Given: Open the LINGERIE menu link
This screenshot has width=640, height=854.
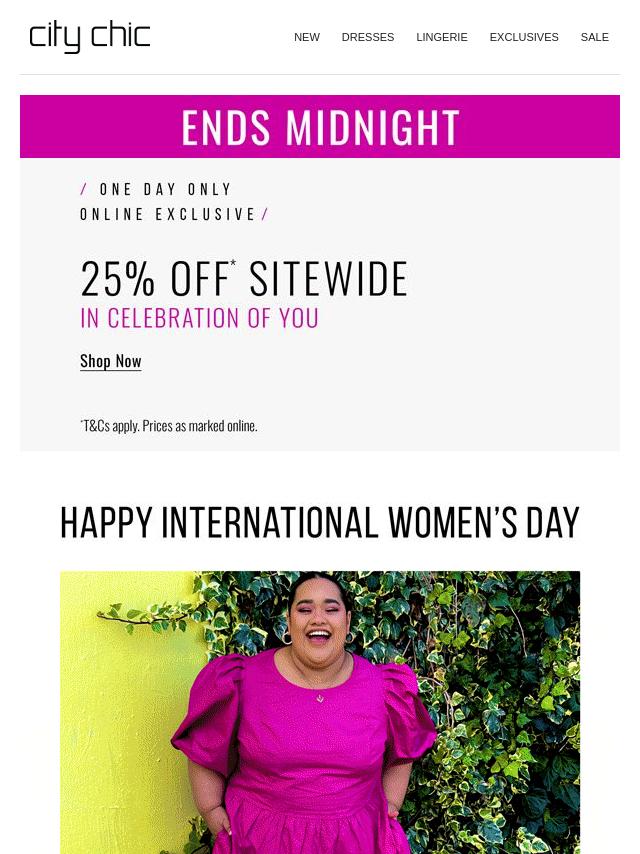Looking at the screenshot, I should click(x=442, y=37).
